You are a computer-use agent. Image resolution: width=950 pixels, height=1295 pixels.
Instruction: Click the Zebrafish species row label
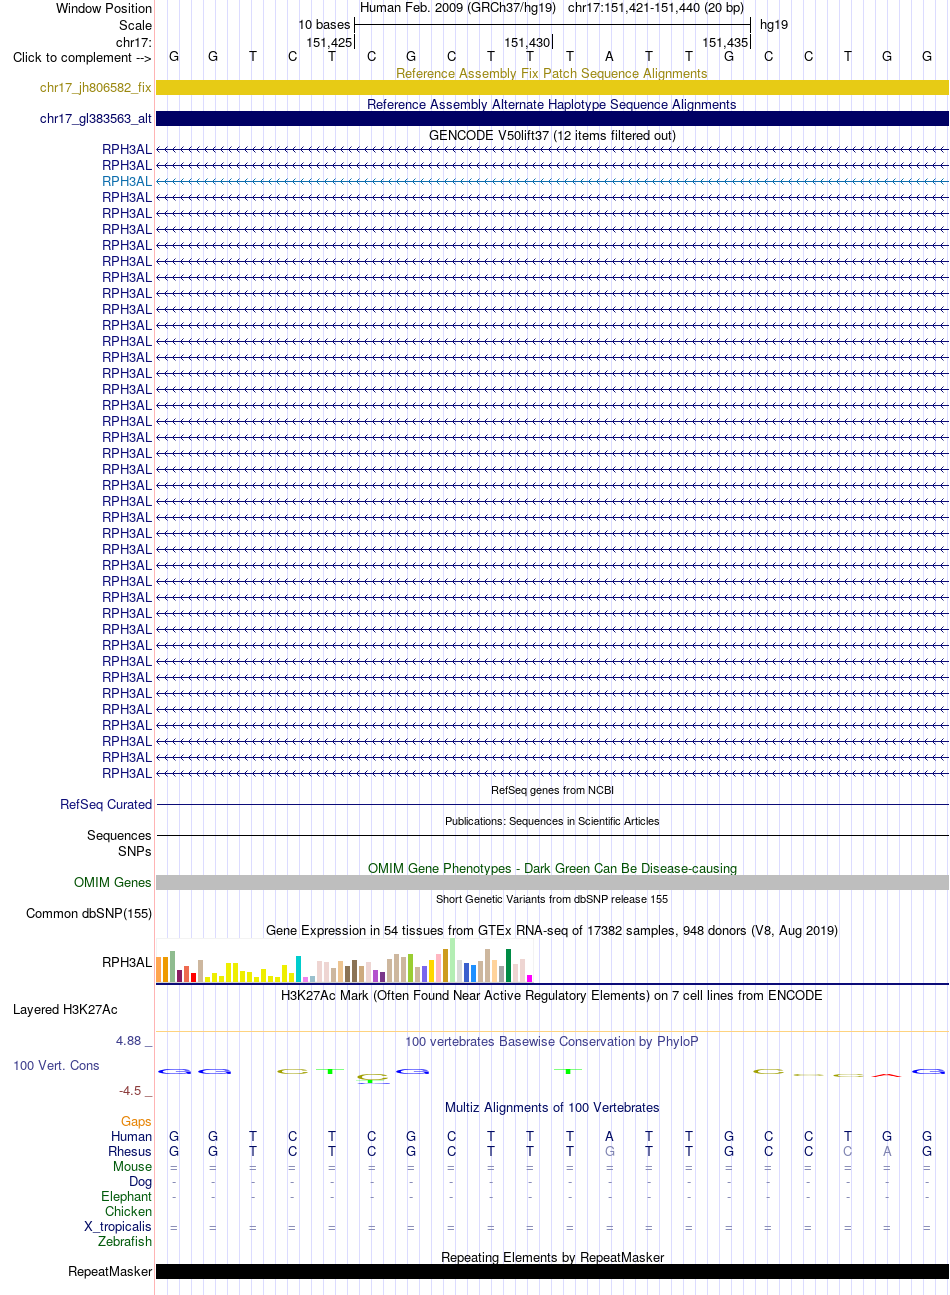125,1241
